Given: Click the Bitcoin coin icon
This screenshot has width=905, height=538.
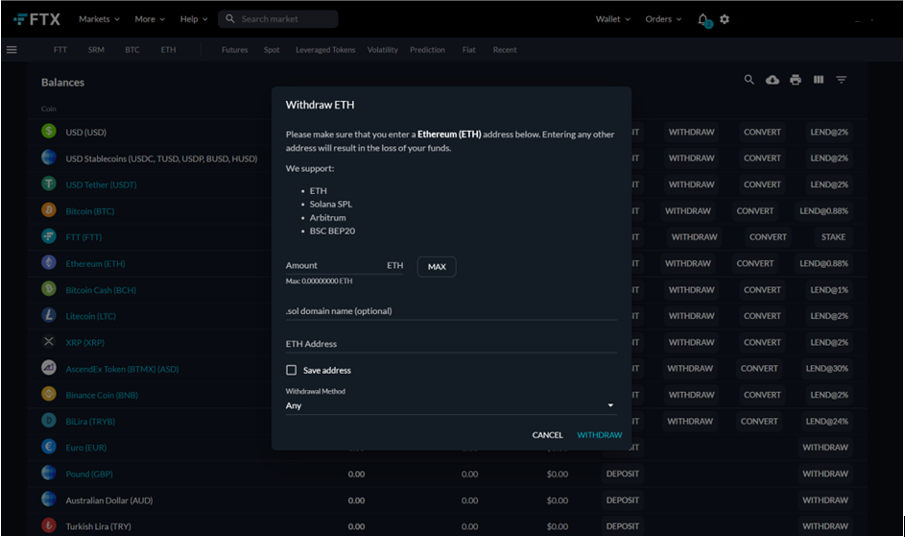Looking at the screenshot, I should 49,210.
